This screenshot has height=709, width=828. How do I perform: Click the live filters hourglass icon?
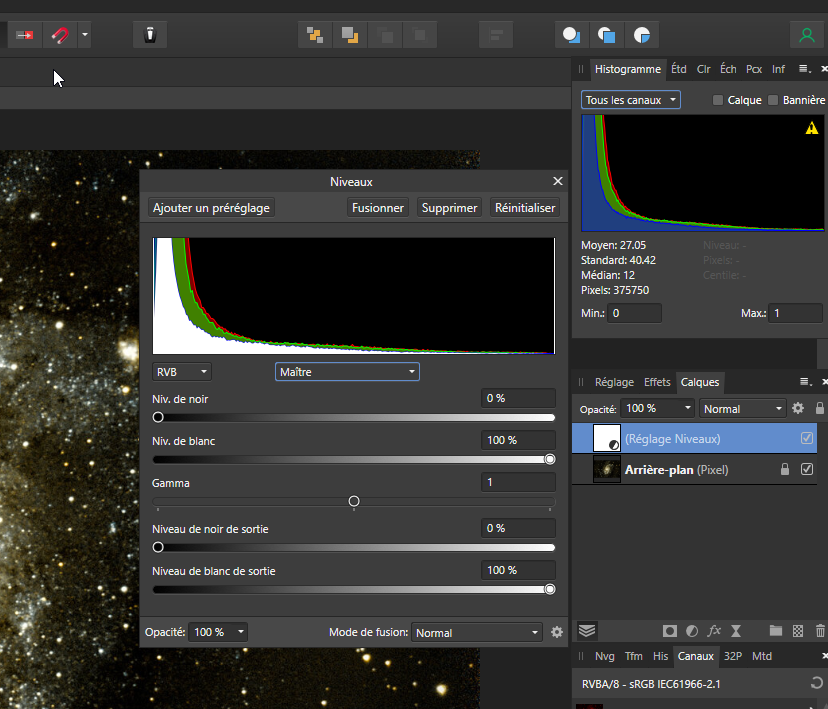736,631
